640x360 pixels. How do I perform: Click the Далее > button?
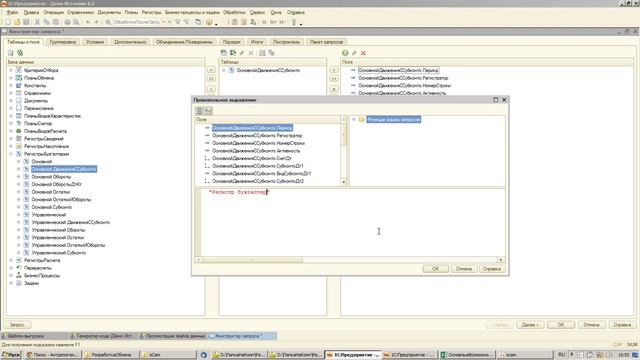(530, 325)
